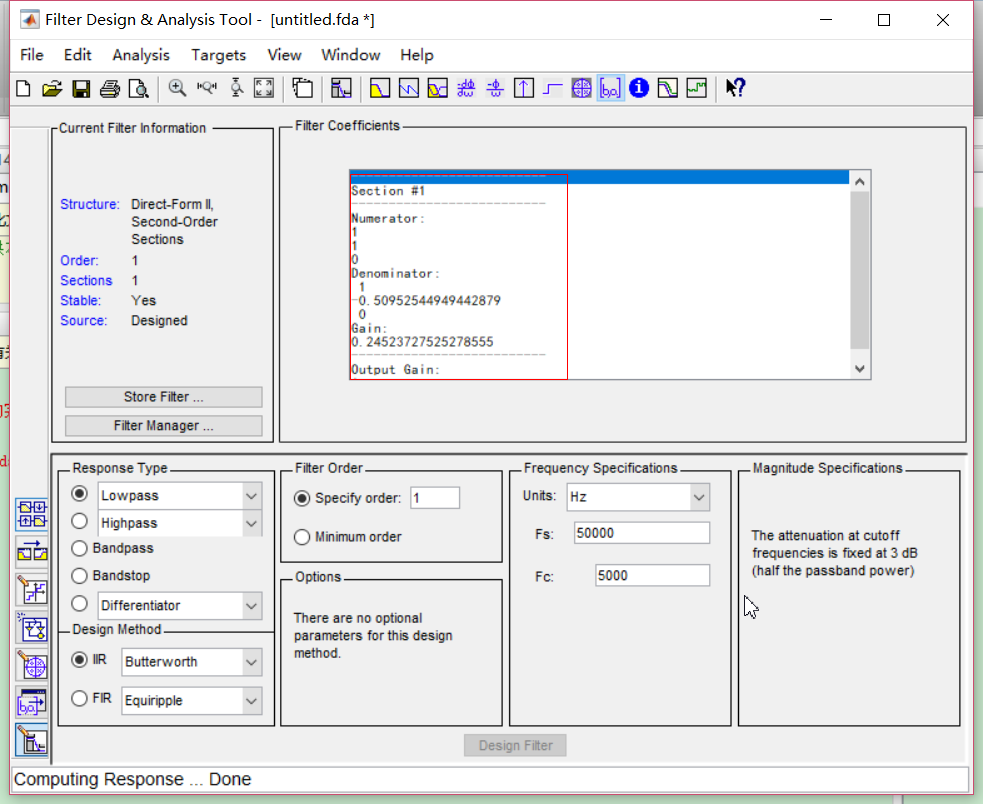
Task: Open the Window menu
Action: click(351, 55)
